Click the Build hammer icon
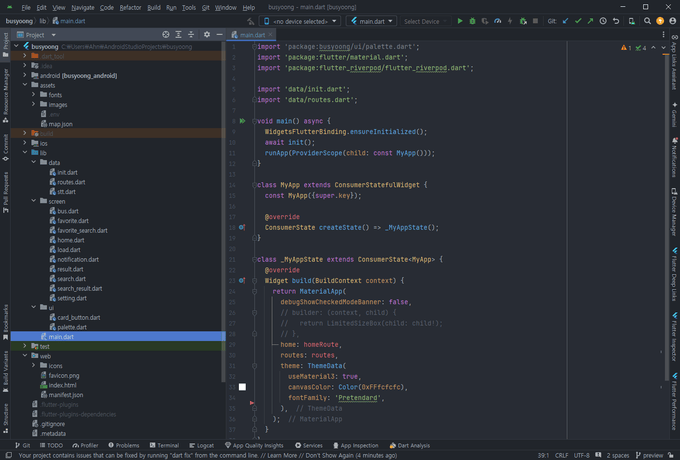Screen dimensions: 680x460 (x=250, y=21)
